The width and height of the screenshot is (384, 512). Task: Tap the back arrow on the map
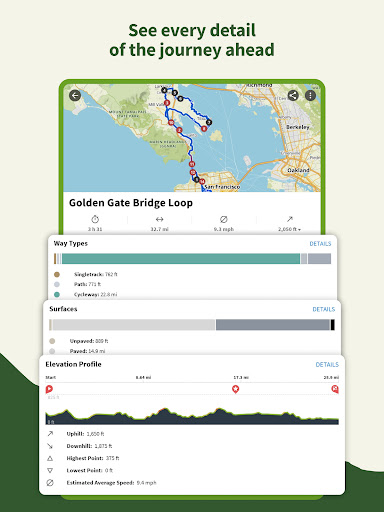tap(75, 96)
